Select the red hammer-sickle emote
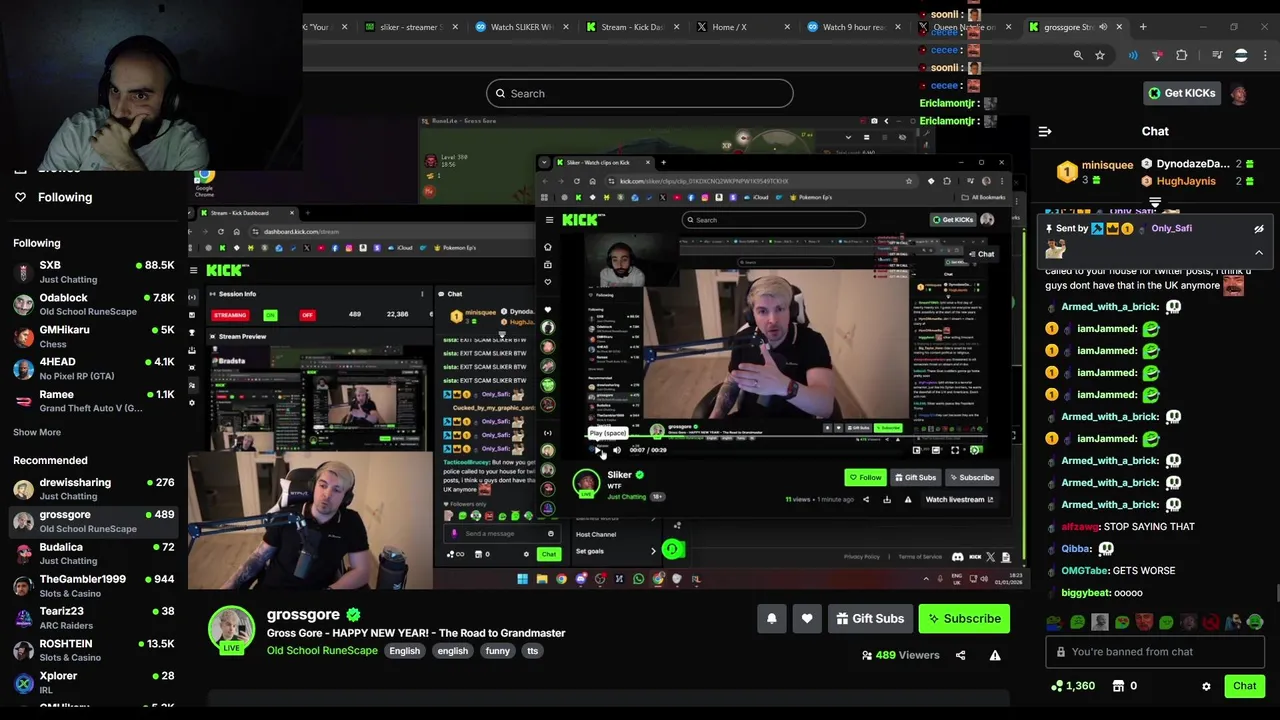 click(1211, 622)
